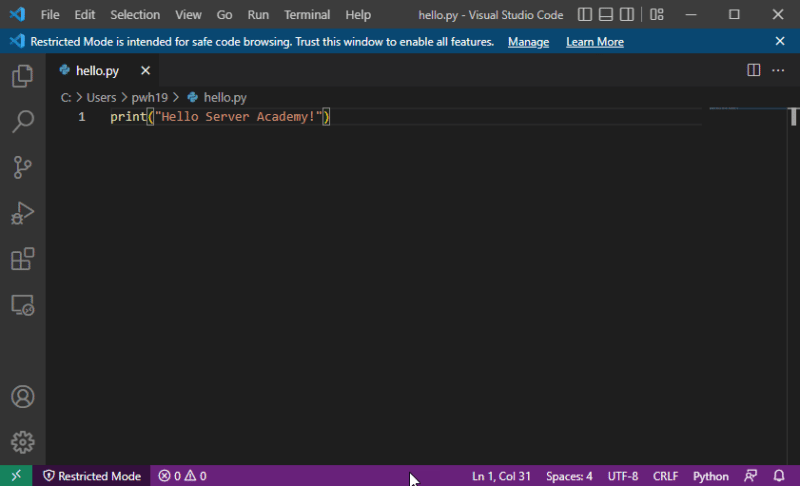Open the Explorer view in activity bar

[22, 76]
